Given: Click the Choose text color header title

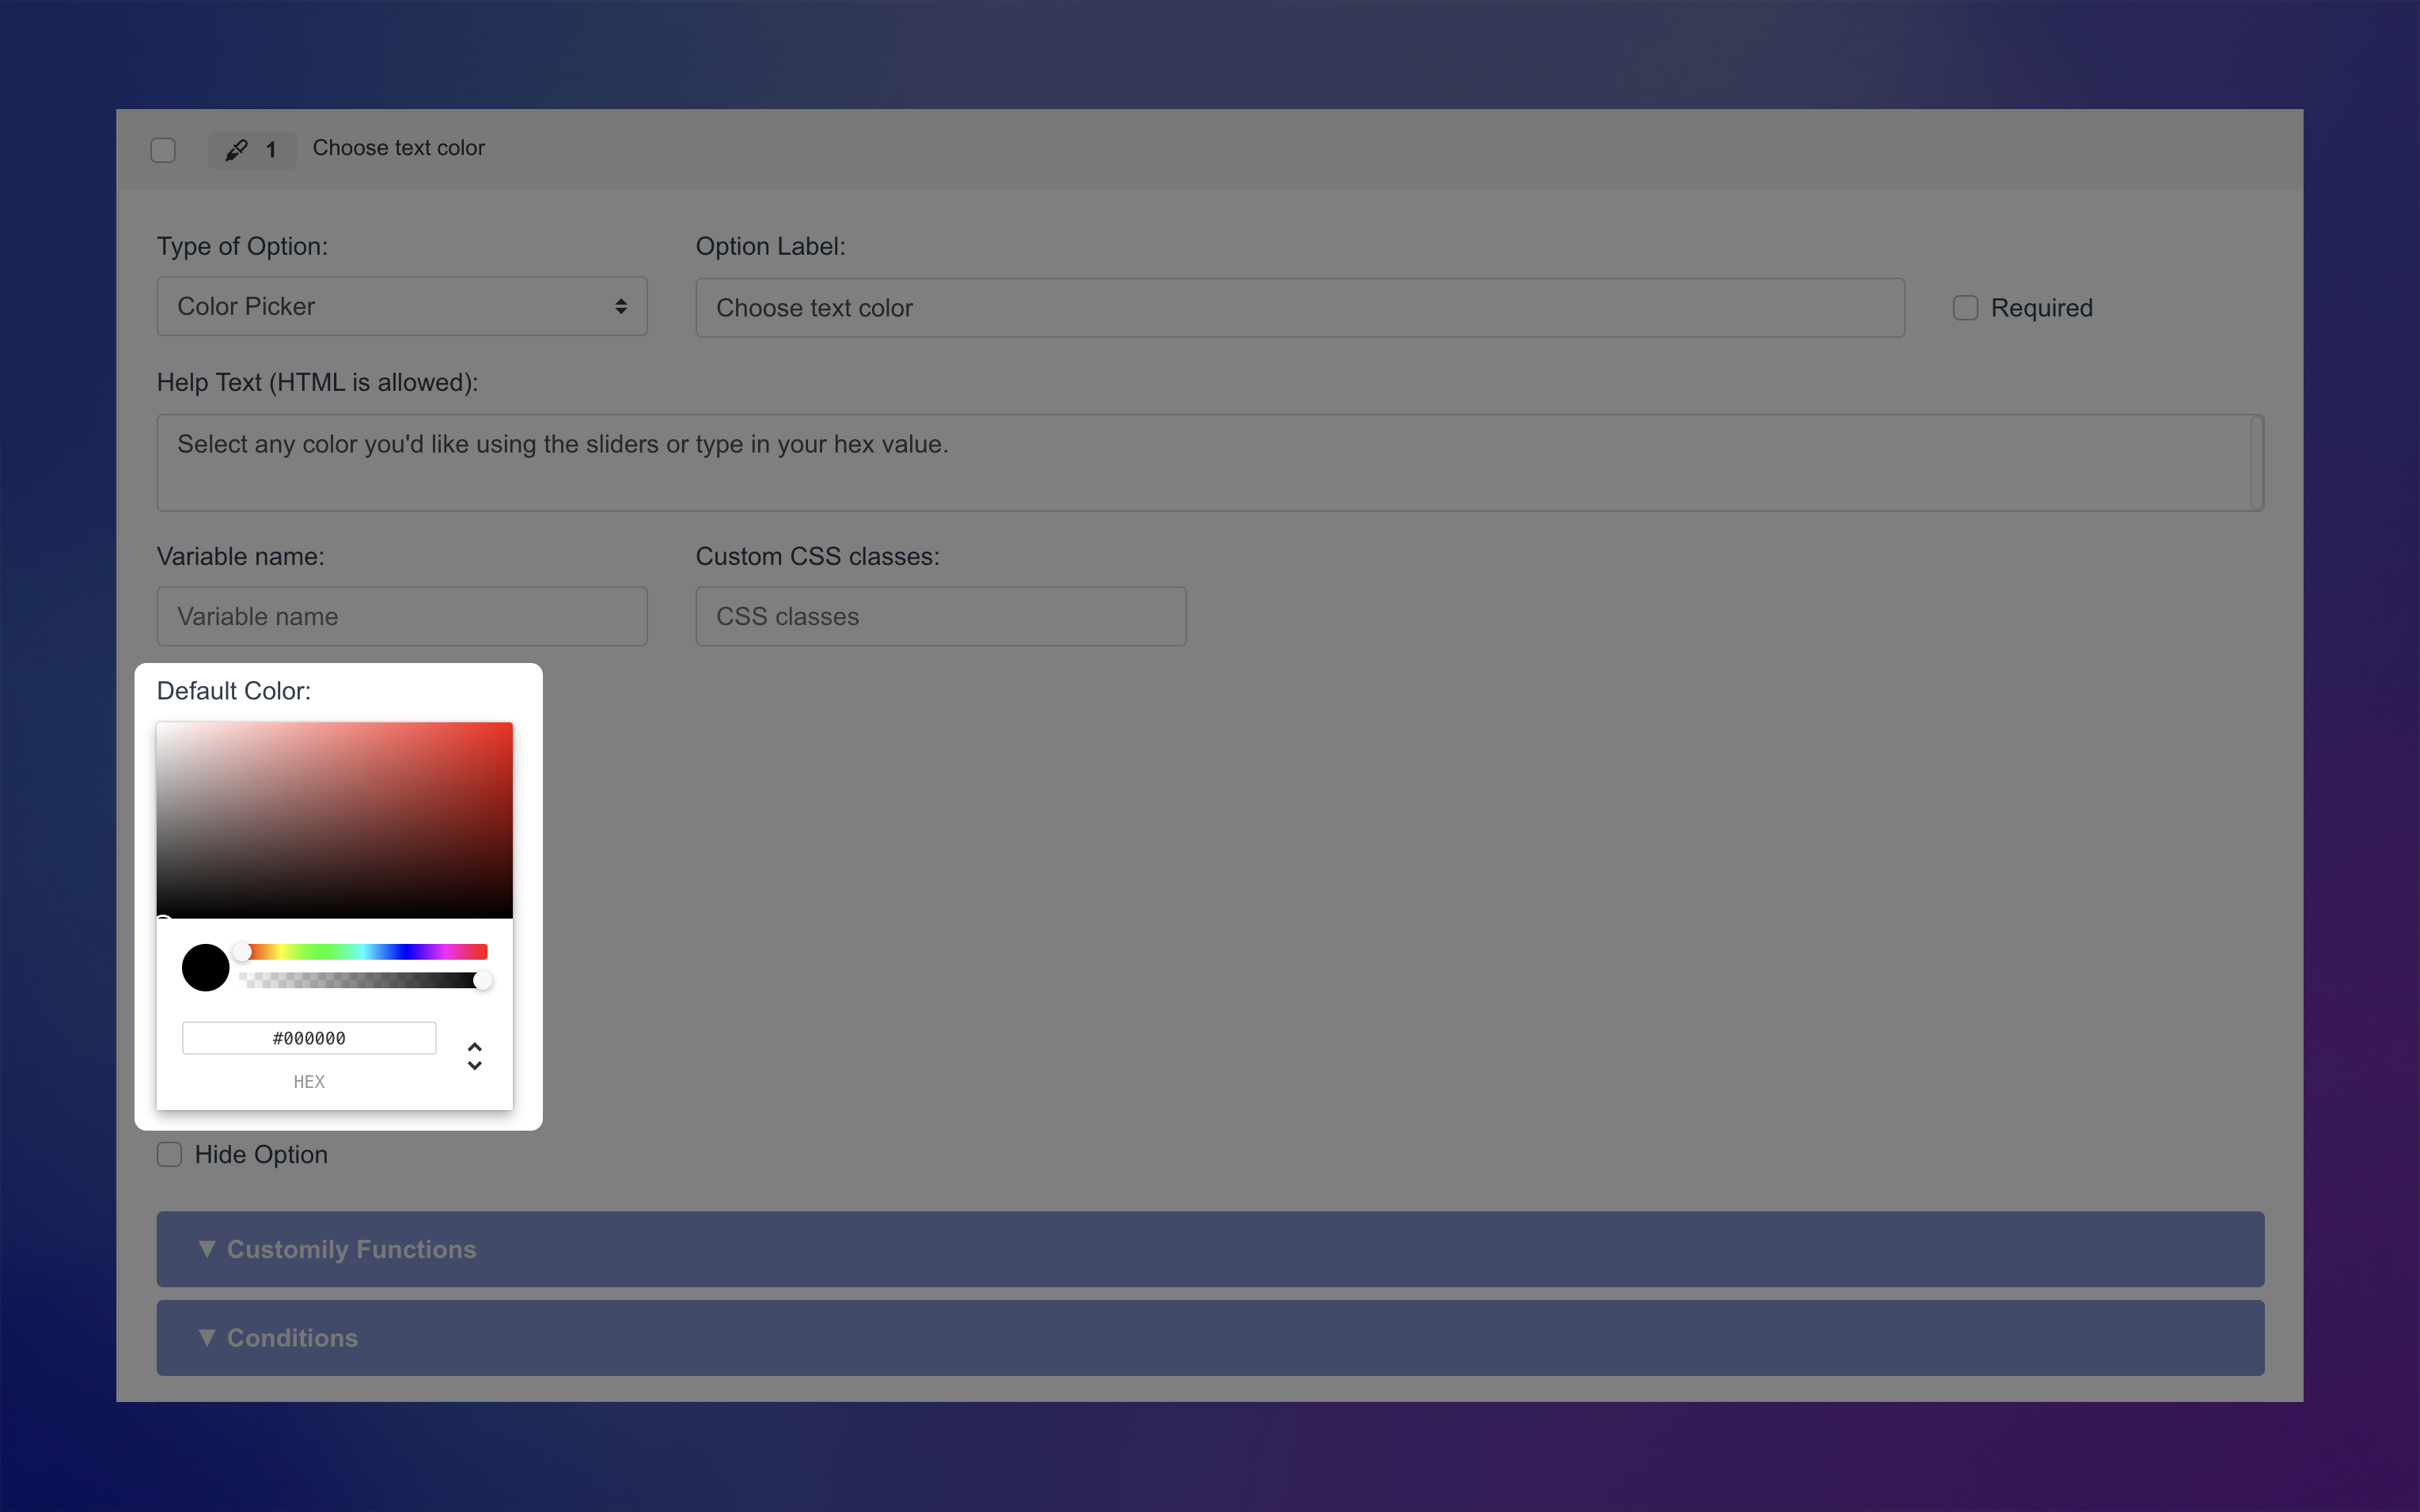Looking at the screenshot, I should pos(398,148).
